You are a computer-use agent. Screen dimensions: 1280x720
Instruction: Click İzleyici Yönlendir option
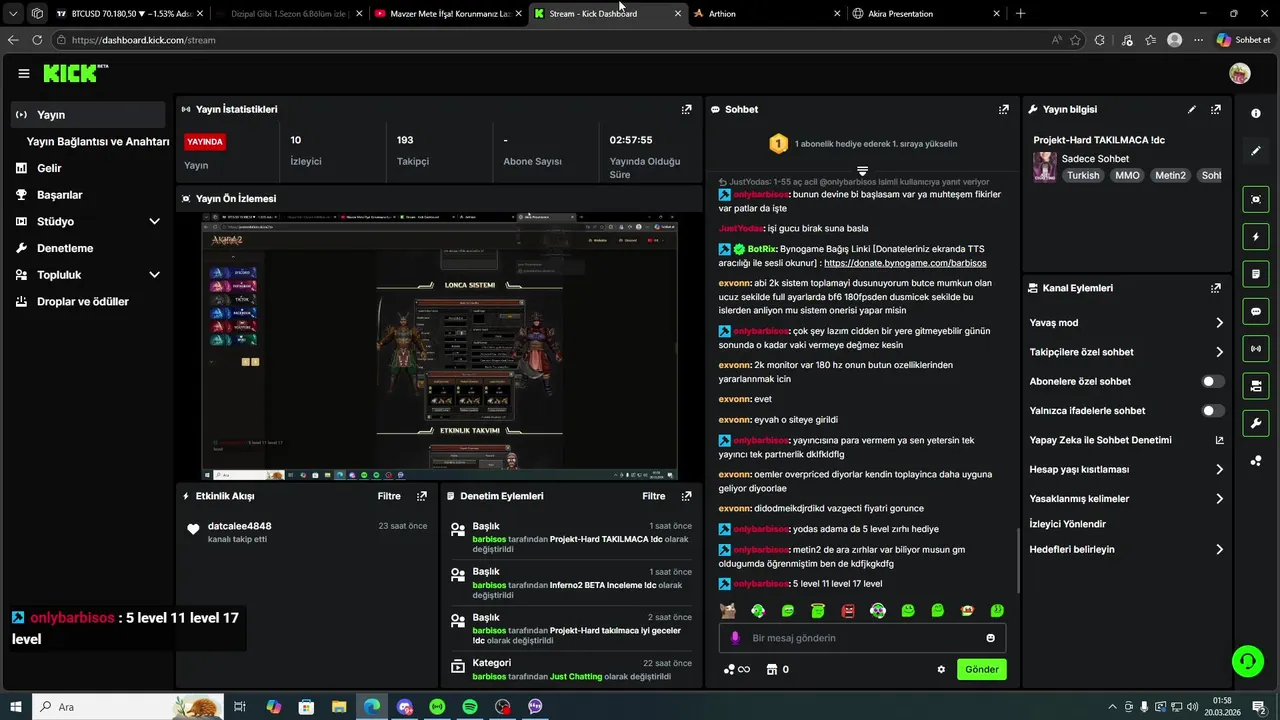[1067, 524]
